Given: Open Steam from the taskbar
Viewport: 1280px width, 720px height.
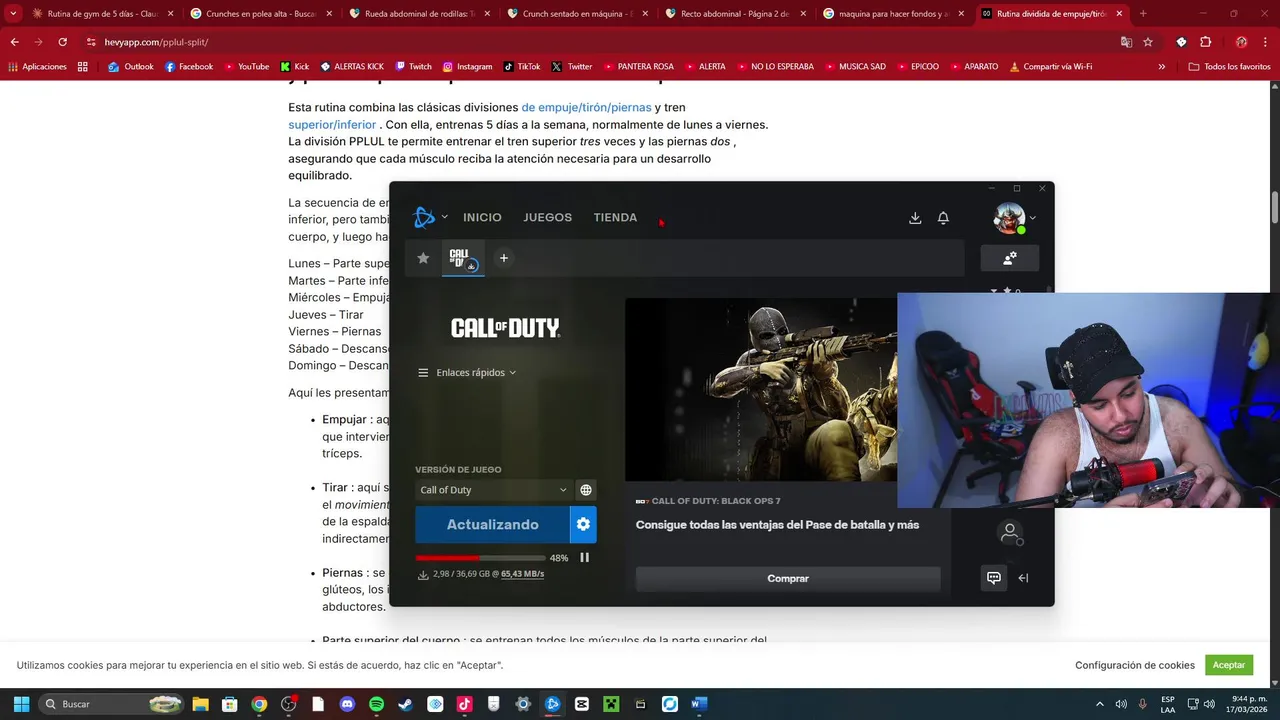Looking at the screenshot, I should 405,704.
